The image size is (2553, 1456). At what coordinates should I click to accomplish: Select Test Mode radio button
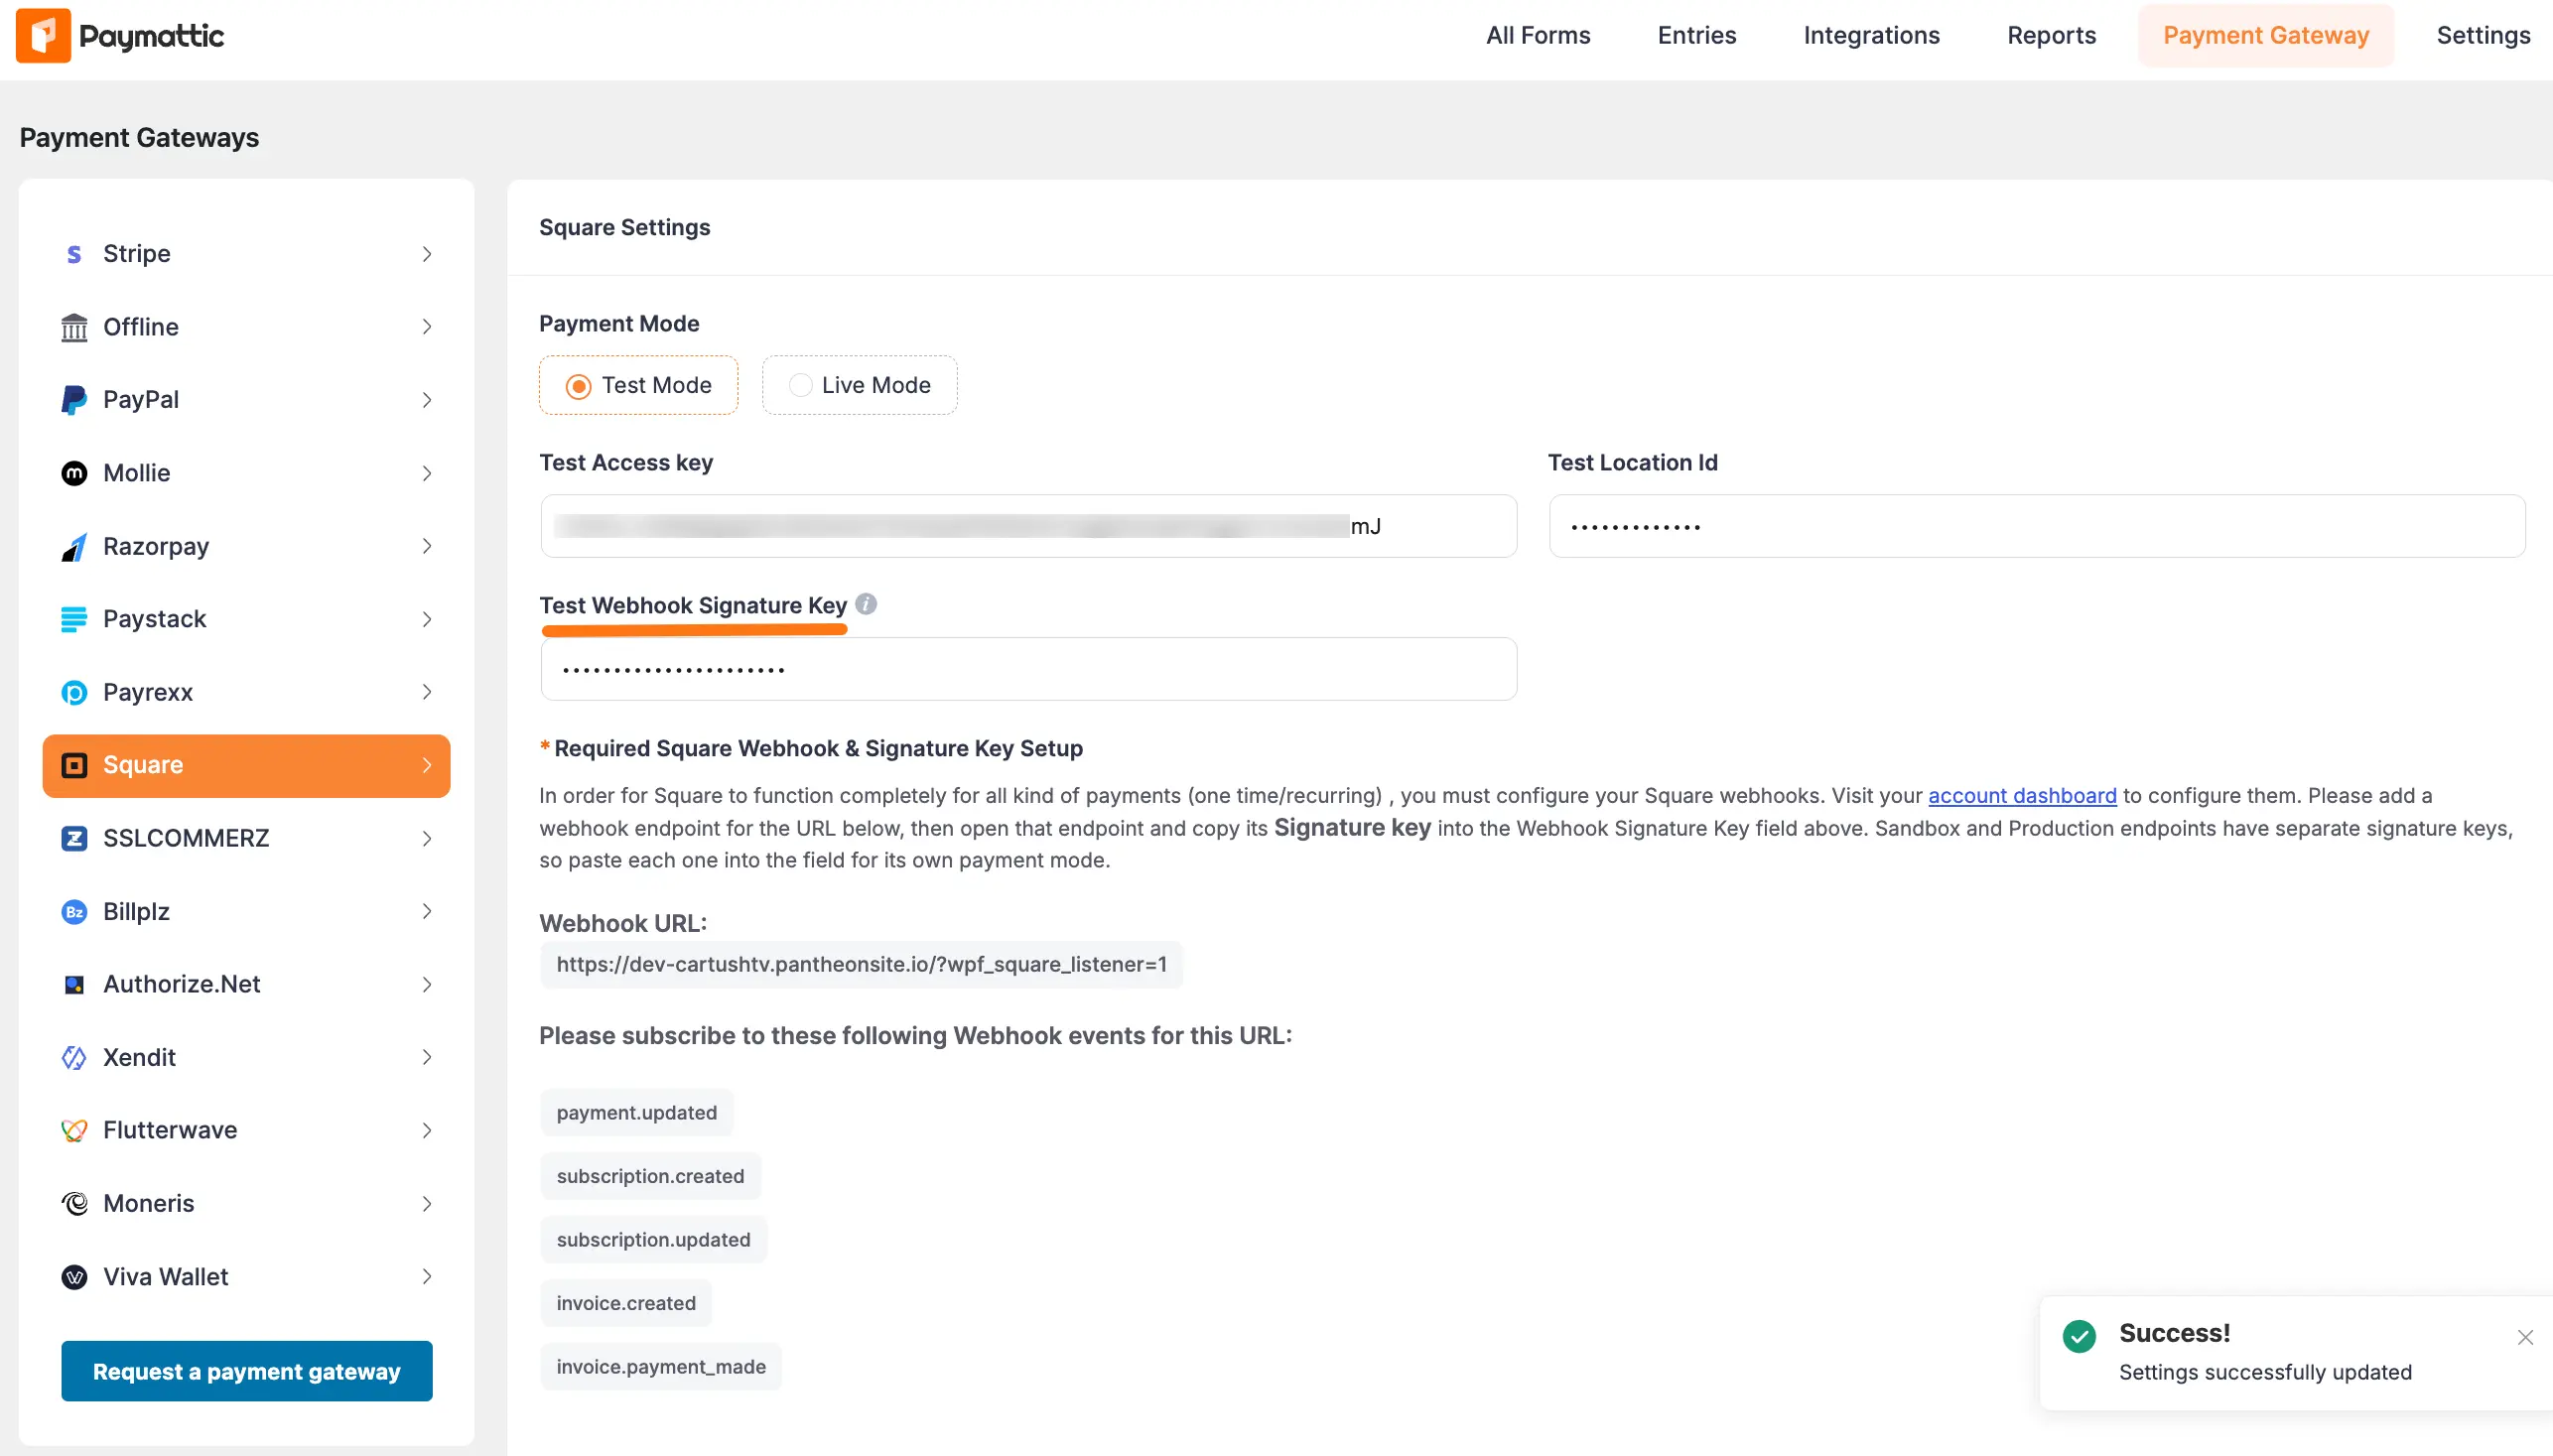pyautogui.click(x=578, y=386)
